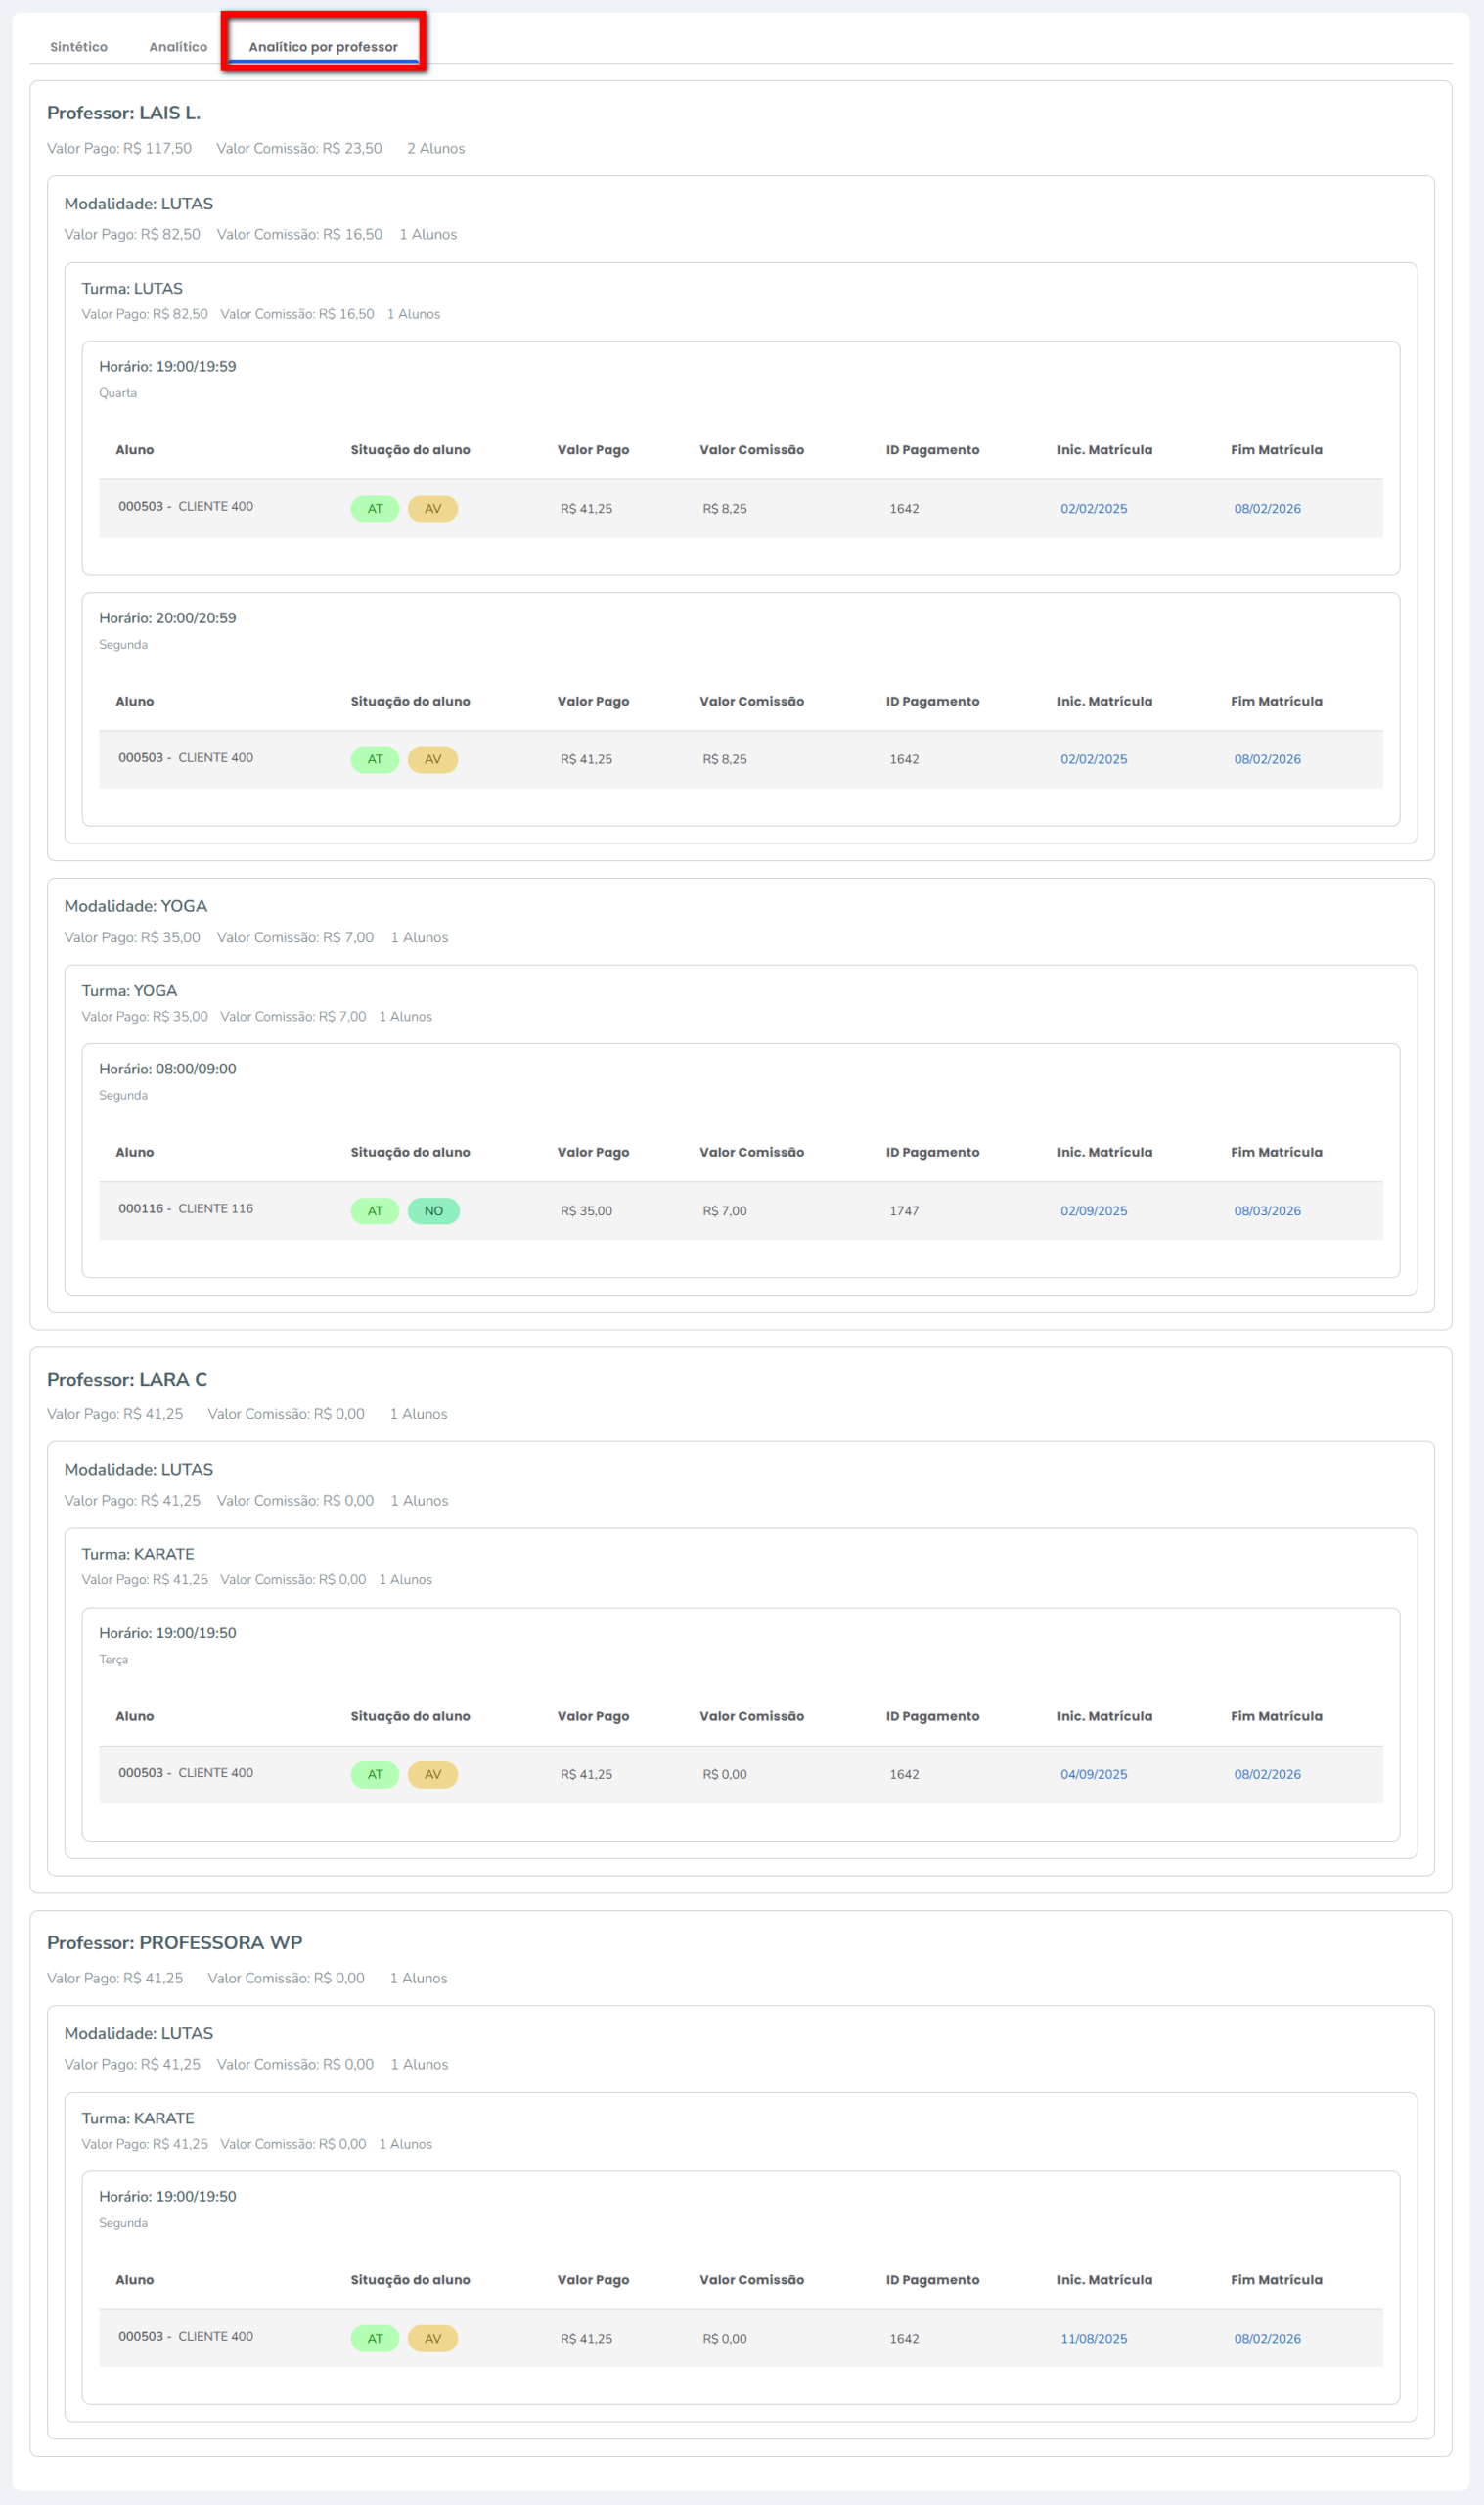
Task: Click the 11/08/2025 enrollment start link
Action: 1093,2338
